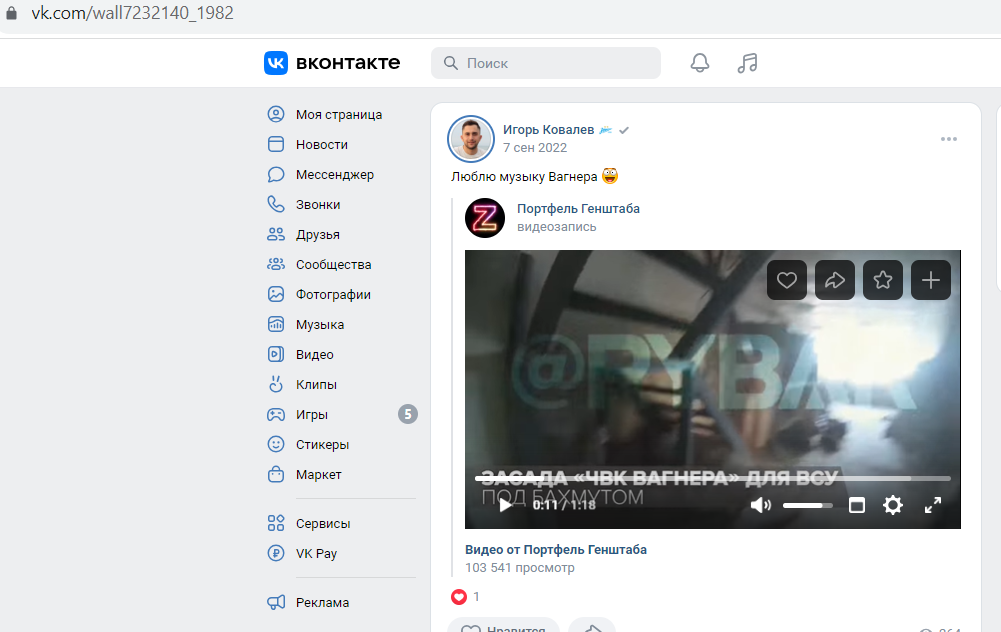The height and width of the screenshot is (632, 1001).
Task: Click the Реклама megaphone icon
Action: (x=276, y=603)
